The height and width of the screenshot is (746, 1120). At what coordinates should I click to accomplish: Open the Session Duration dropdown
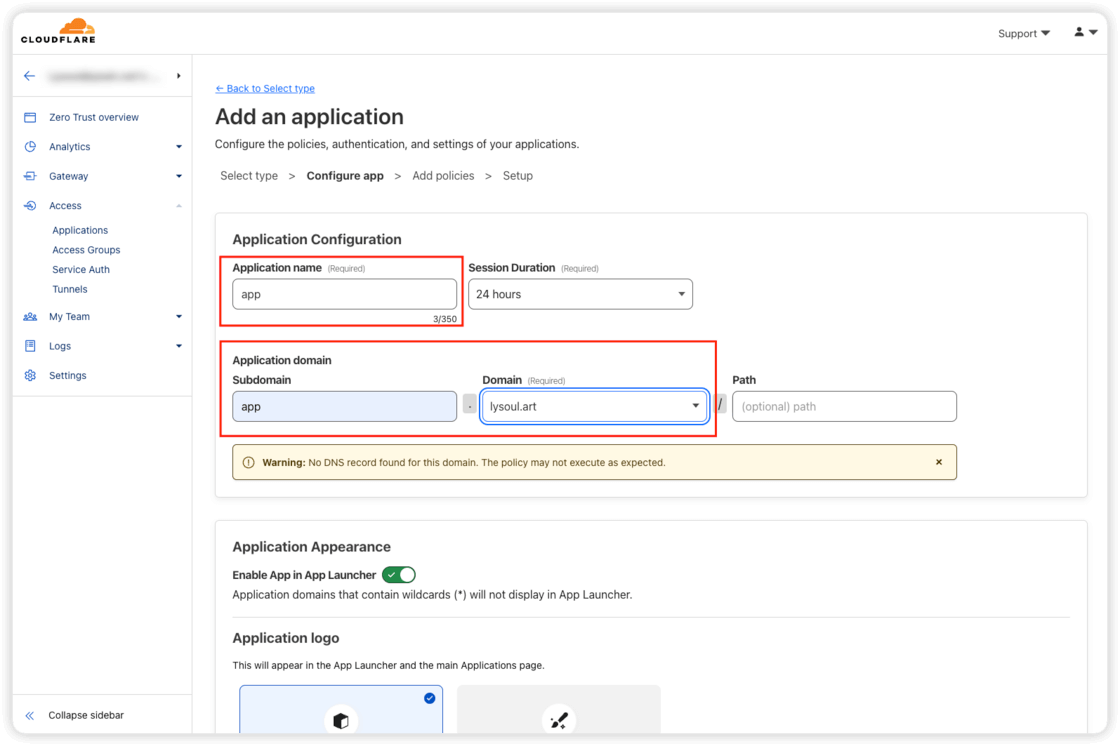coord(580,294)
